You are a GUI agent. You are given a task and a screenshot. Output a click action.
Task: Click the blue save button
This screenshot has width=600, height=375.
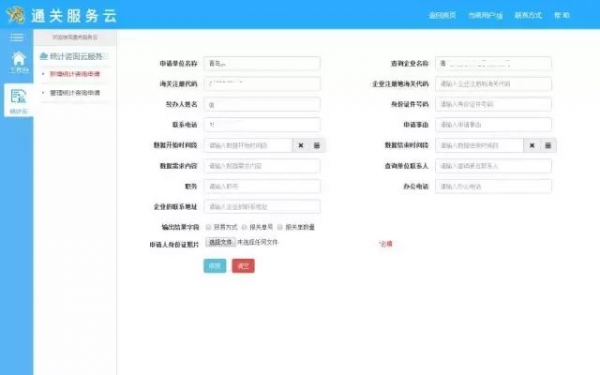click(215, 266)
